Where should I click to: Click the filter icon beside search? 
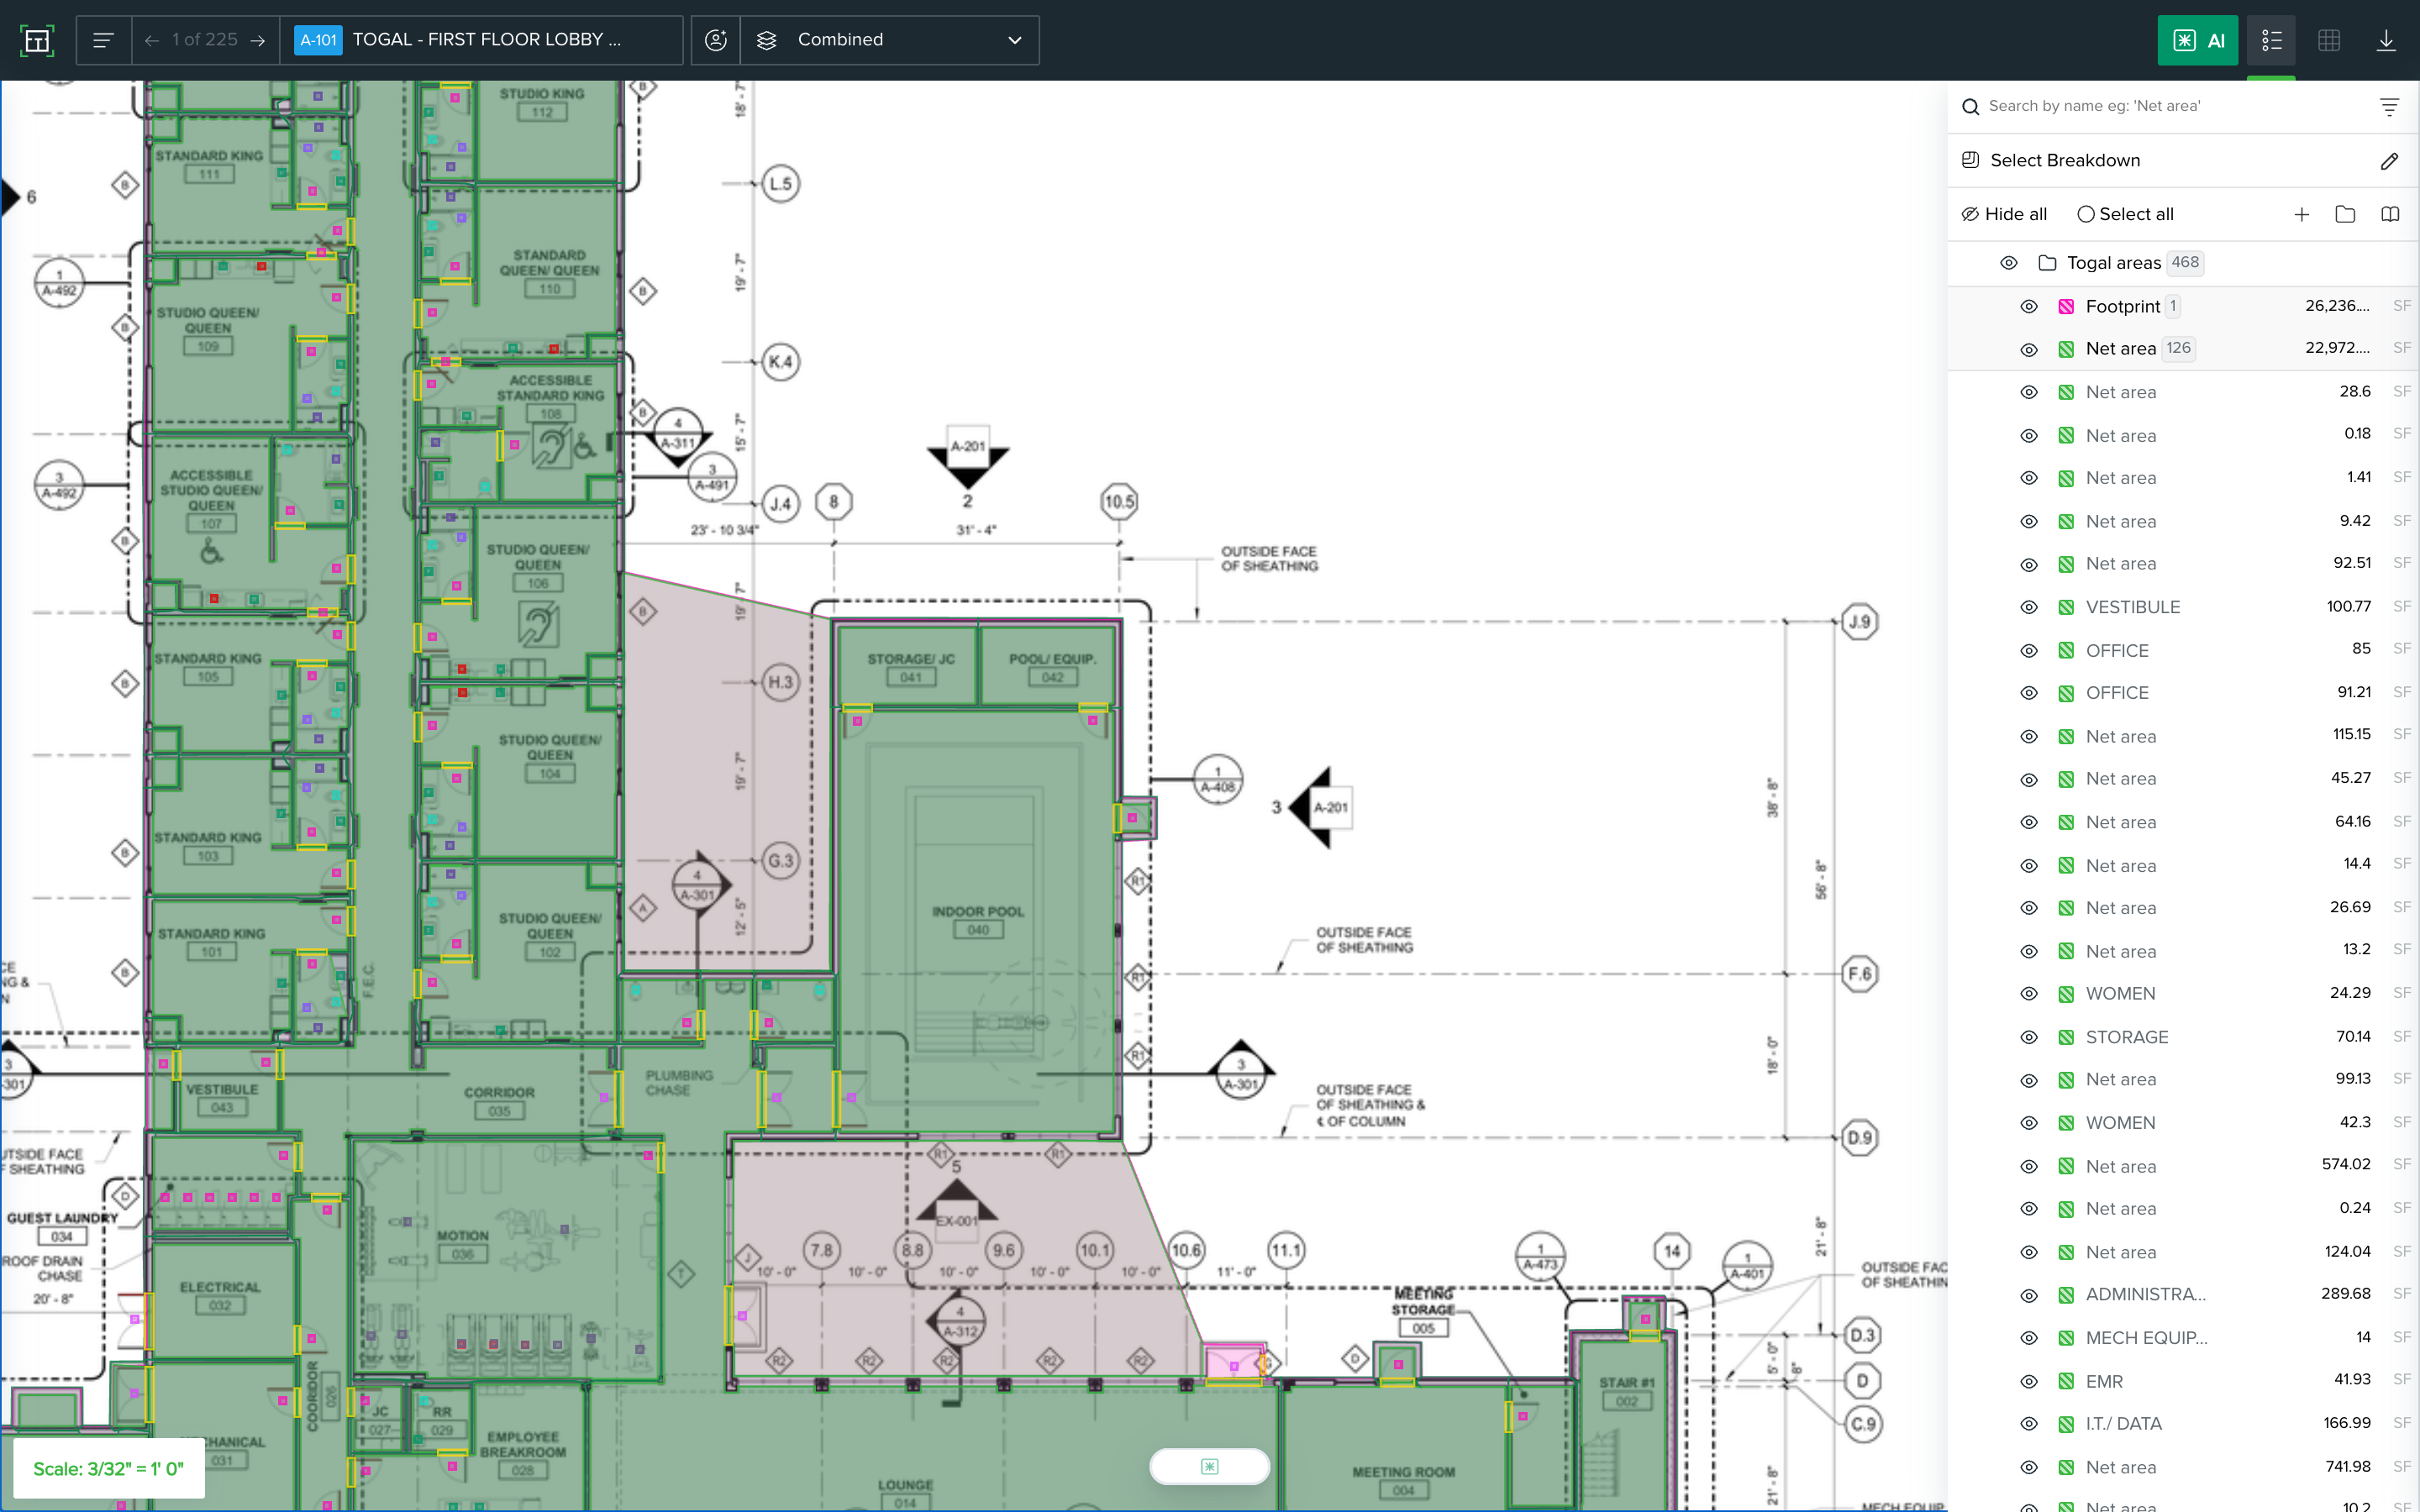pos(2389,106)
